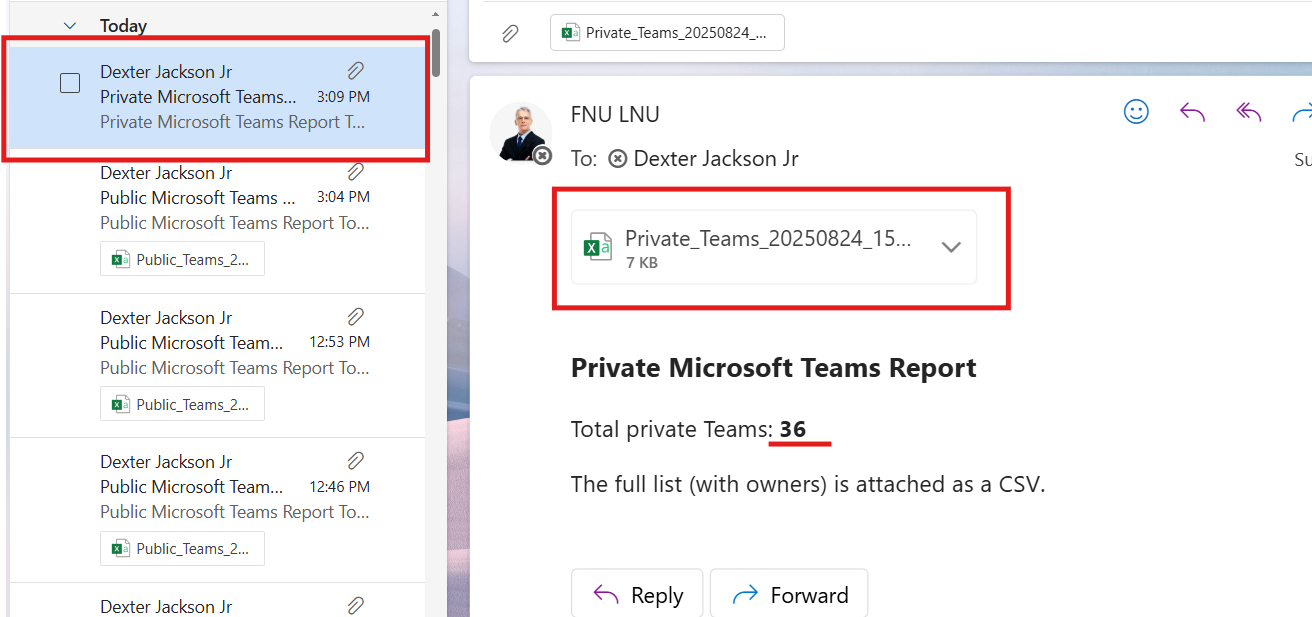1312x617 pixels.
Task: Click paperclip icon on 12:53 PM email
Action: pyautogui.click(x=355, y=317)
